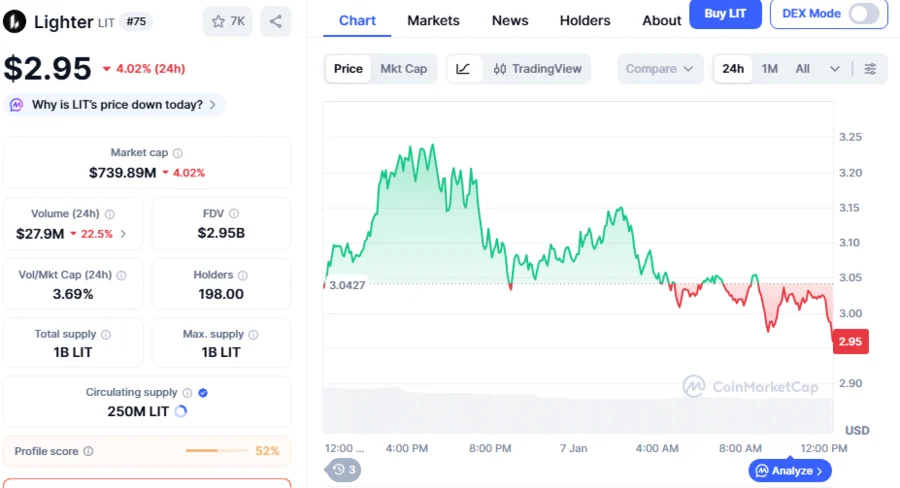Switch chart to Mkt Cap view
900x488 pixels.
click(403, 69)
